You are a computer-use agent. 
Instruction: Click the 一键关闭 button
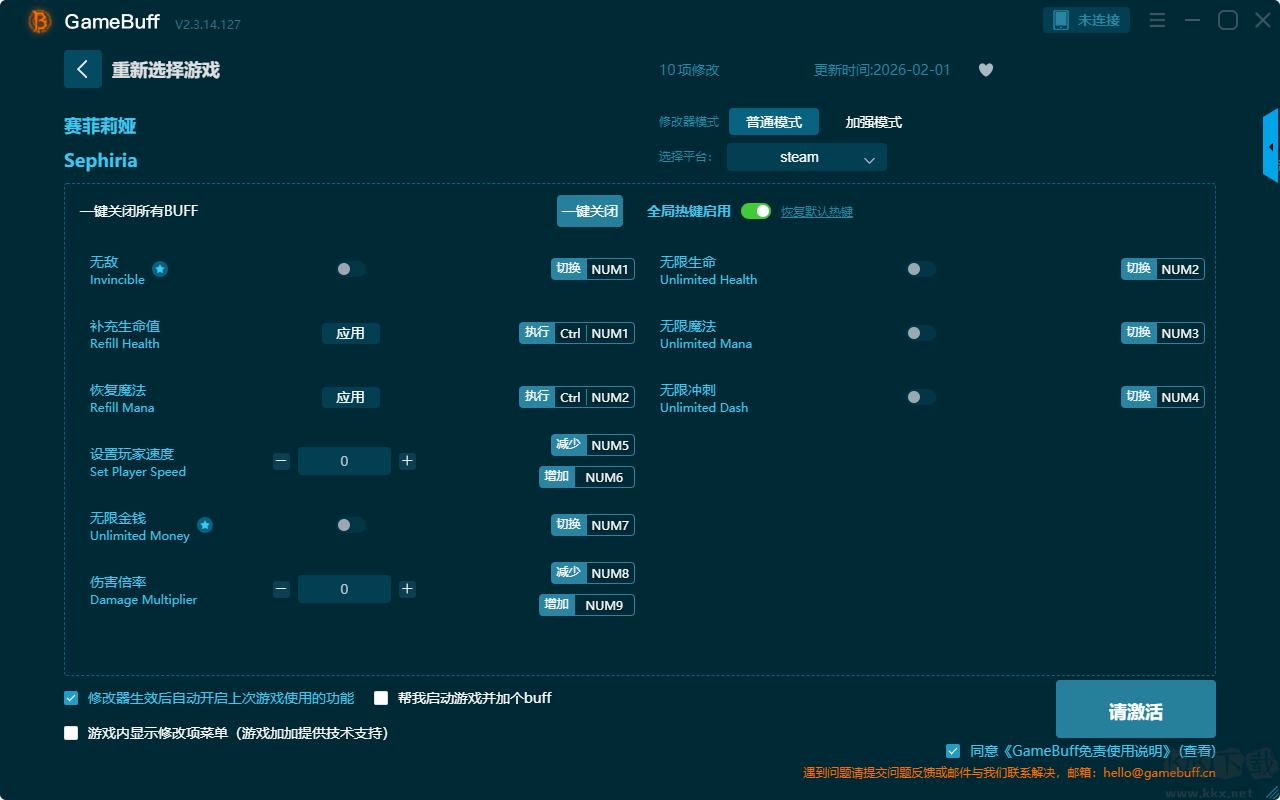589,211
